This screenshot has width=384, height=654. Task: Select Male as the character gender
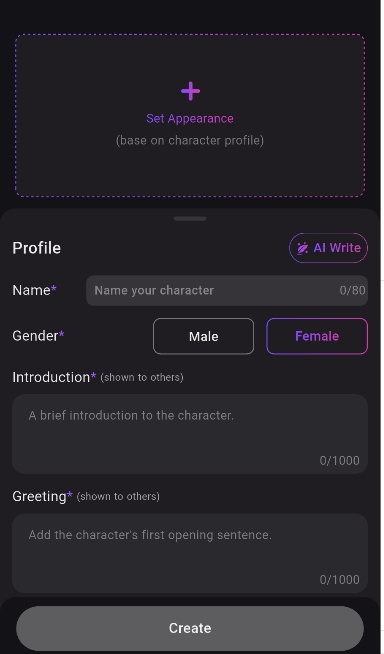point(203,336)
